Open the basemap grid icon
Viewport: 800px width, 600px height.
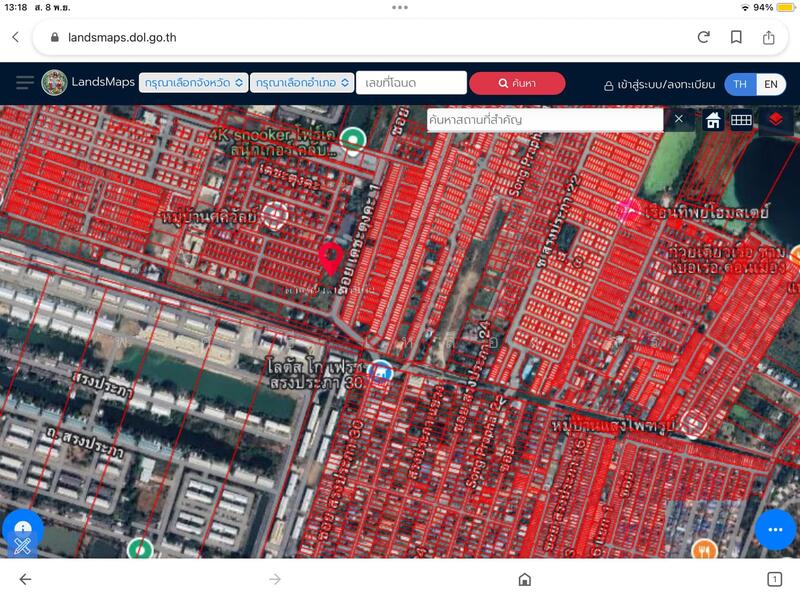[x=741, y=120]
